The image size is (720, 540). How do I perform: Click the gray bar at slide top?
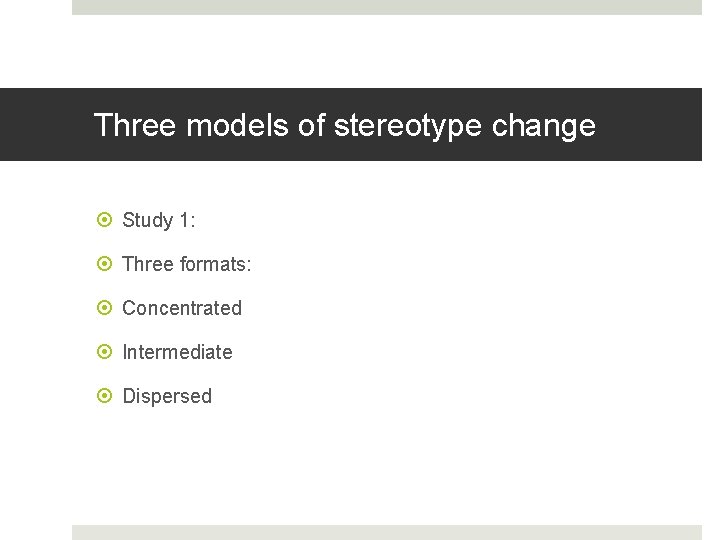point(387,7)
